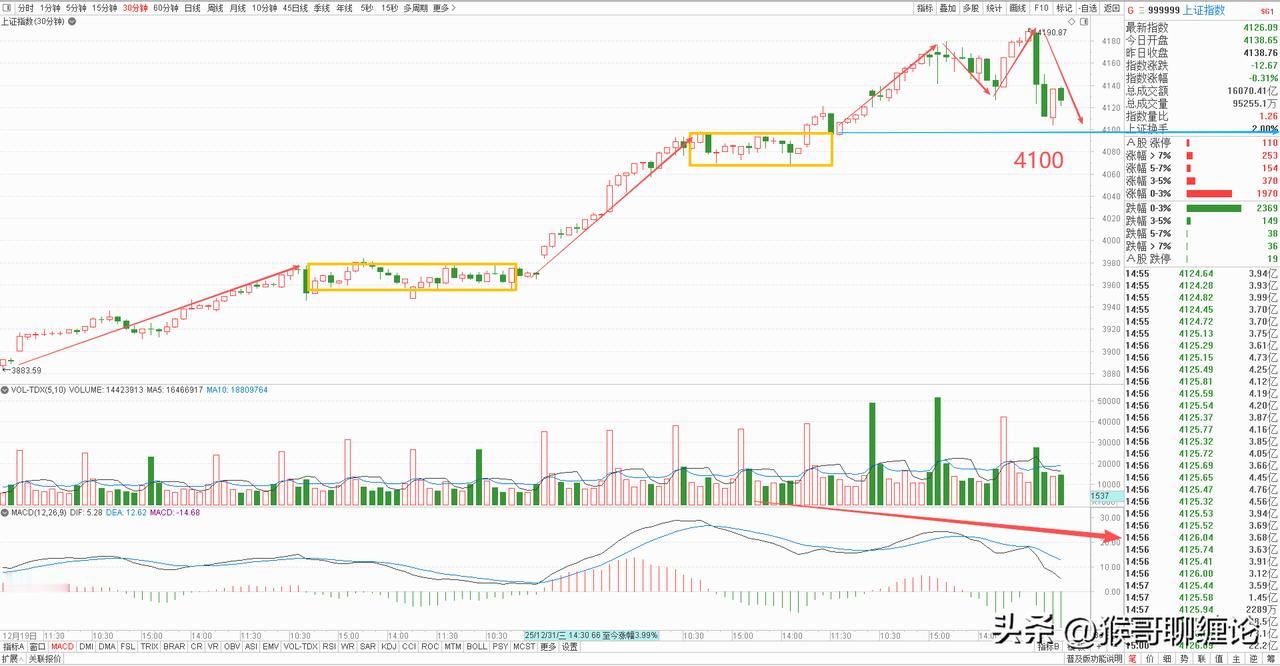
Task: Click the red G icon beside 999999
Action: pos(1130,9)
